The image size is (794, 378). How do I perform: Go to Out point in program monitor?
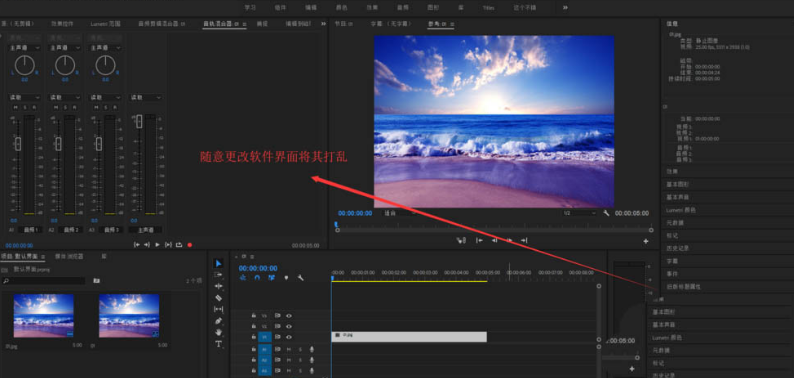(x=525, y=241)
